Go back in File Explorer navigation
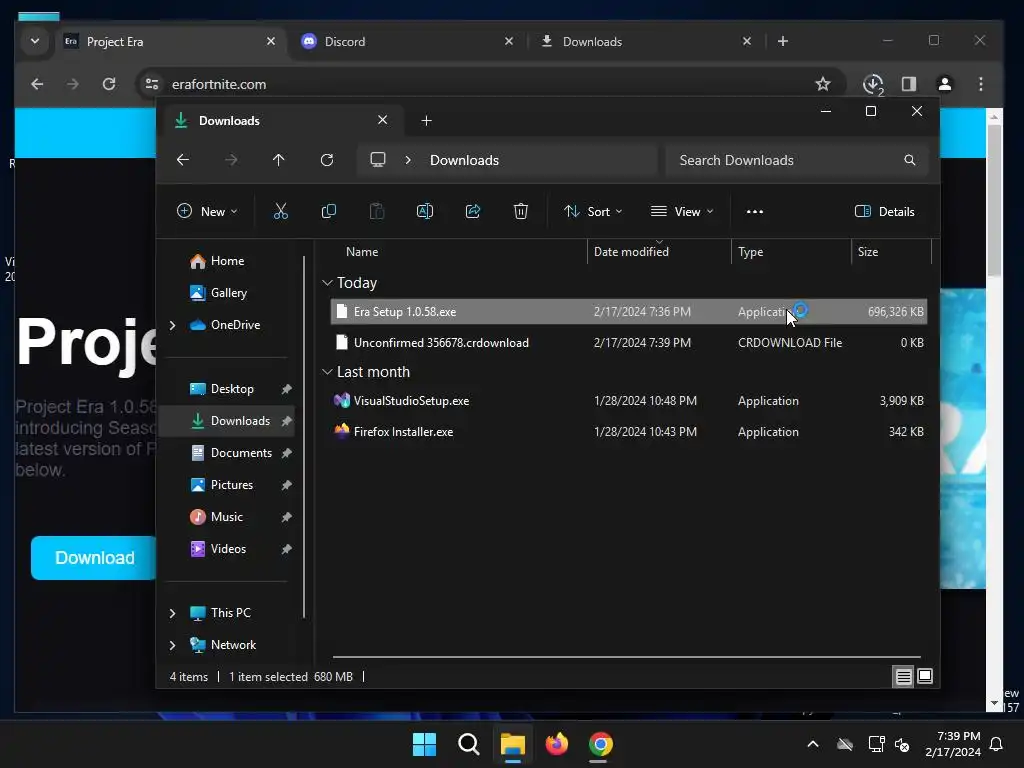The image size is (1024, 768). pos(183,160)
